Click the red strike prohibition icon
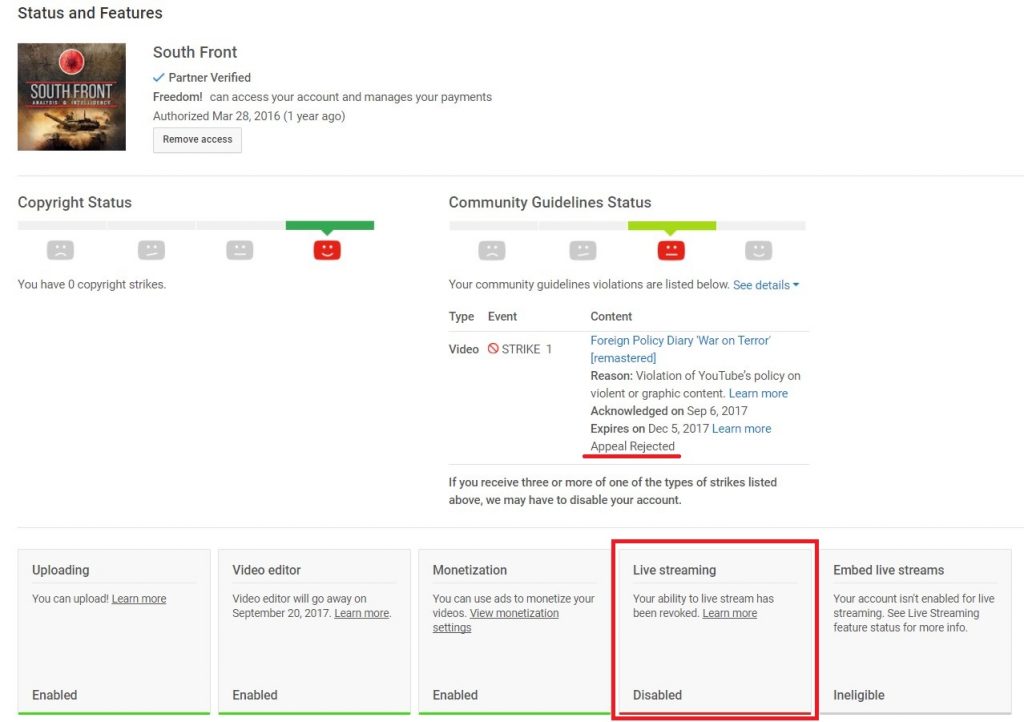Screen dimensions: 1024x722 coord(493,349)
